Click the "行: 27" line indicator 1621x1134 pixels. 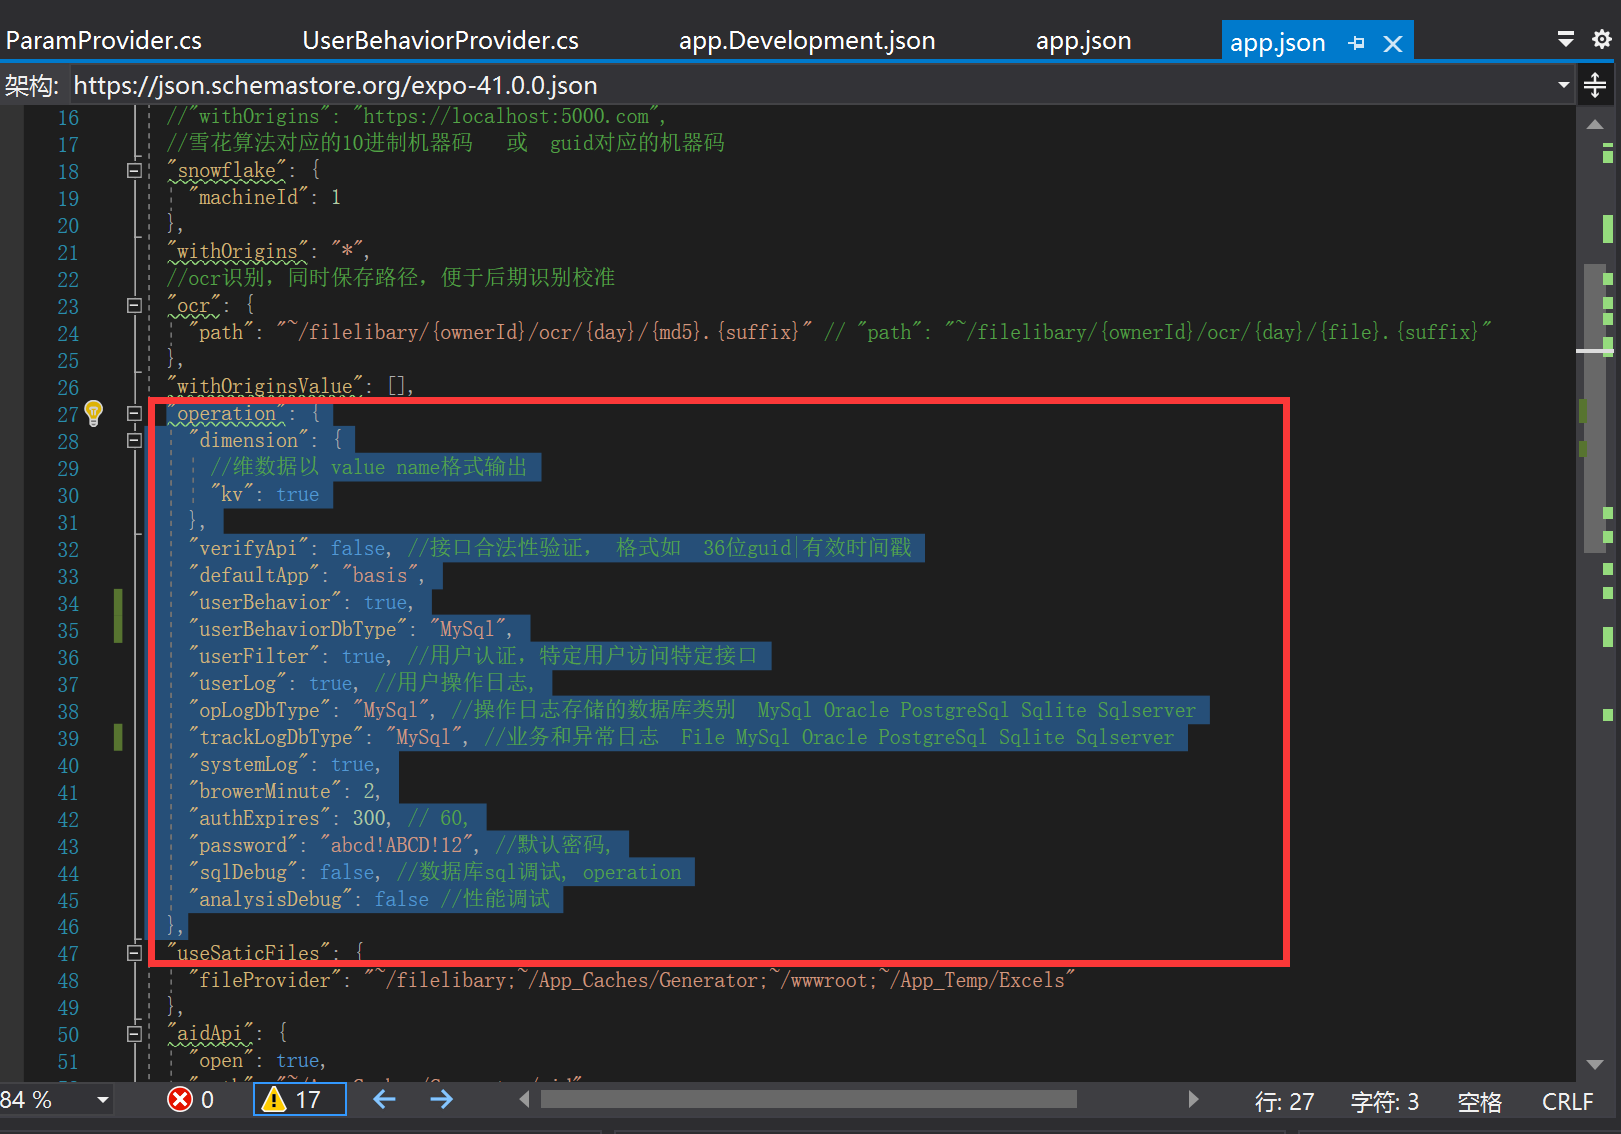[x=1284, y=1102]
